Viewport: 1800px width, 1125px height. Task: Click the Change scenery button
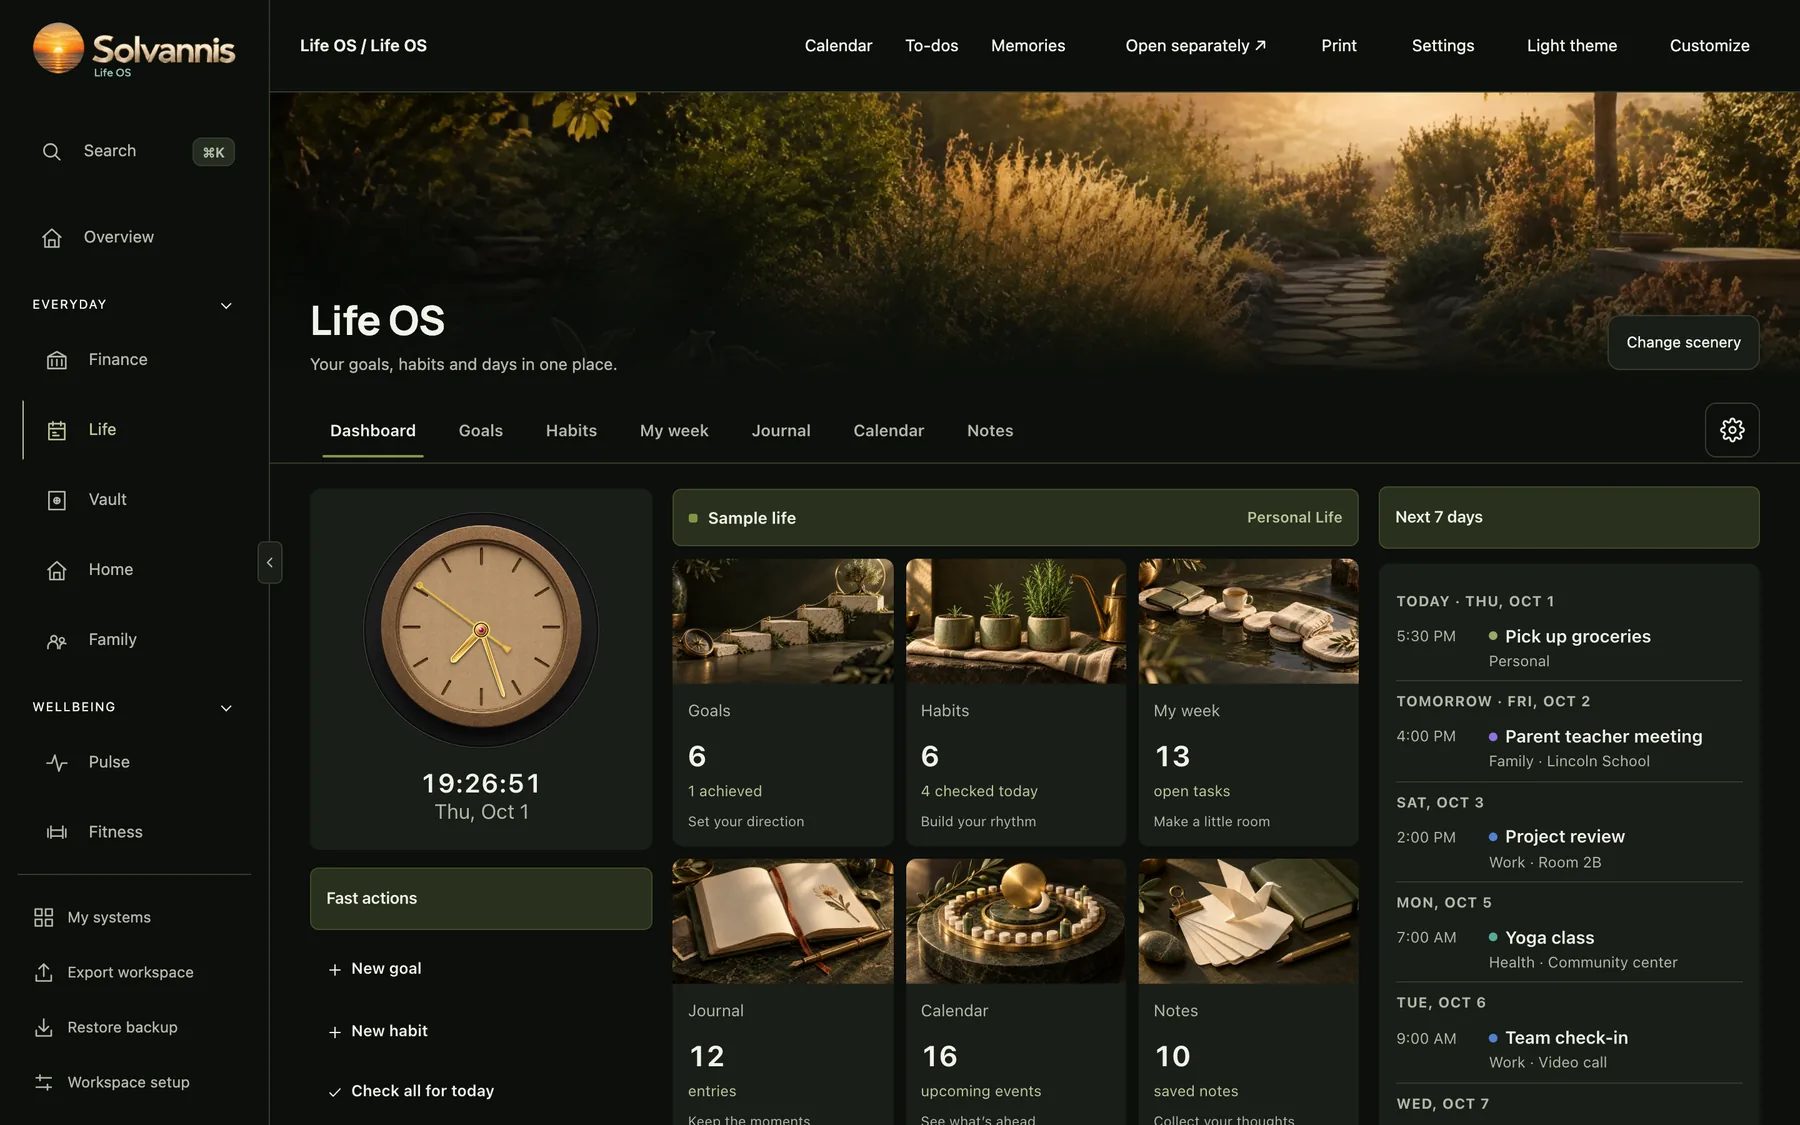coord(1683,342)
